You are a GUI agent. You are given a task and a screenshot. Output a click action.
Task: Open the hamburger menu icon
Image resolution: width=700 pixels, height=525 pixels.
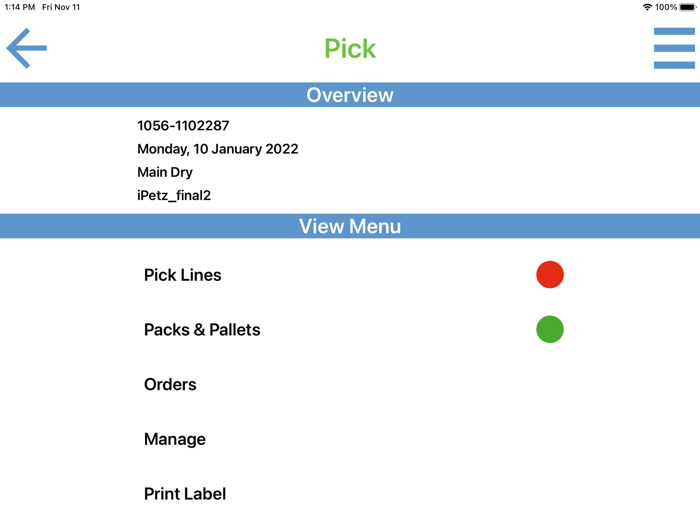click(x=674, y=48)
